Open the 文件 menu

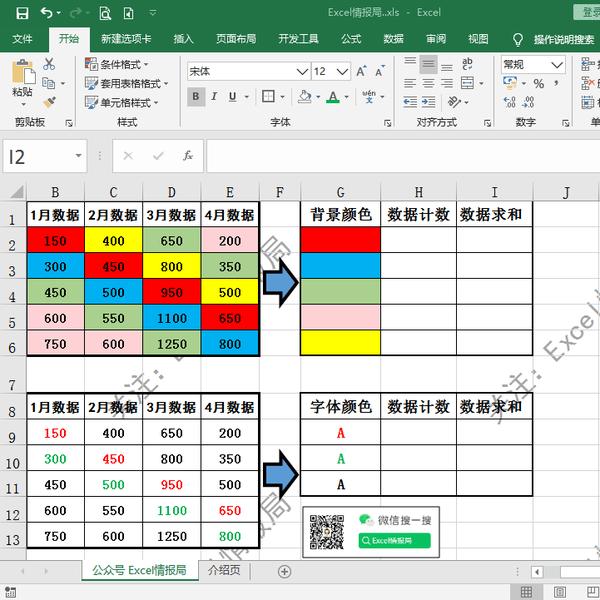pyautogui.click(x=22, y=39)
